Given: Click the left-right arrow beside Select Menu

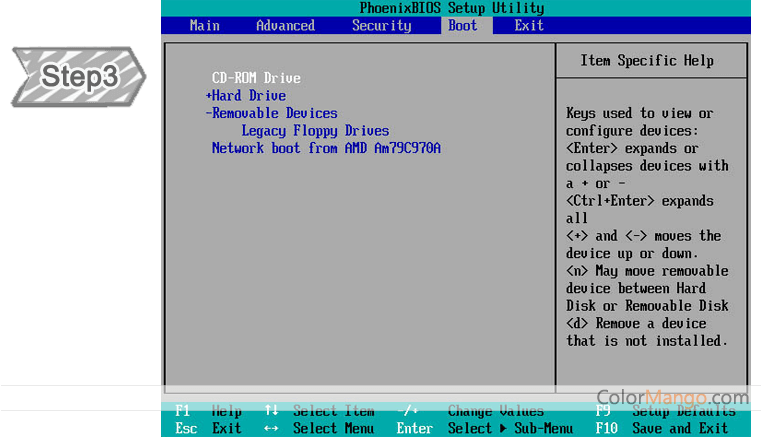Looking at the screenshot, I should click(271, 428).
